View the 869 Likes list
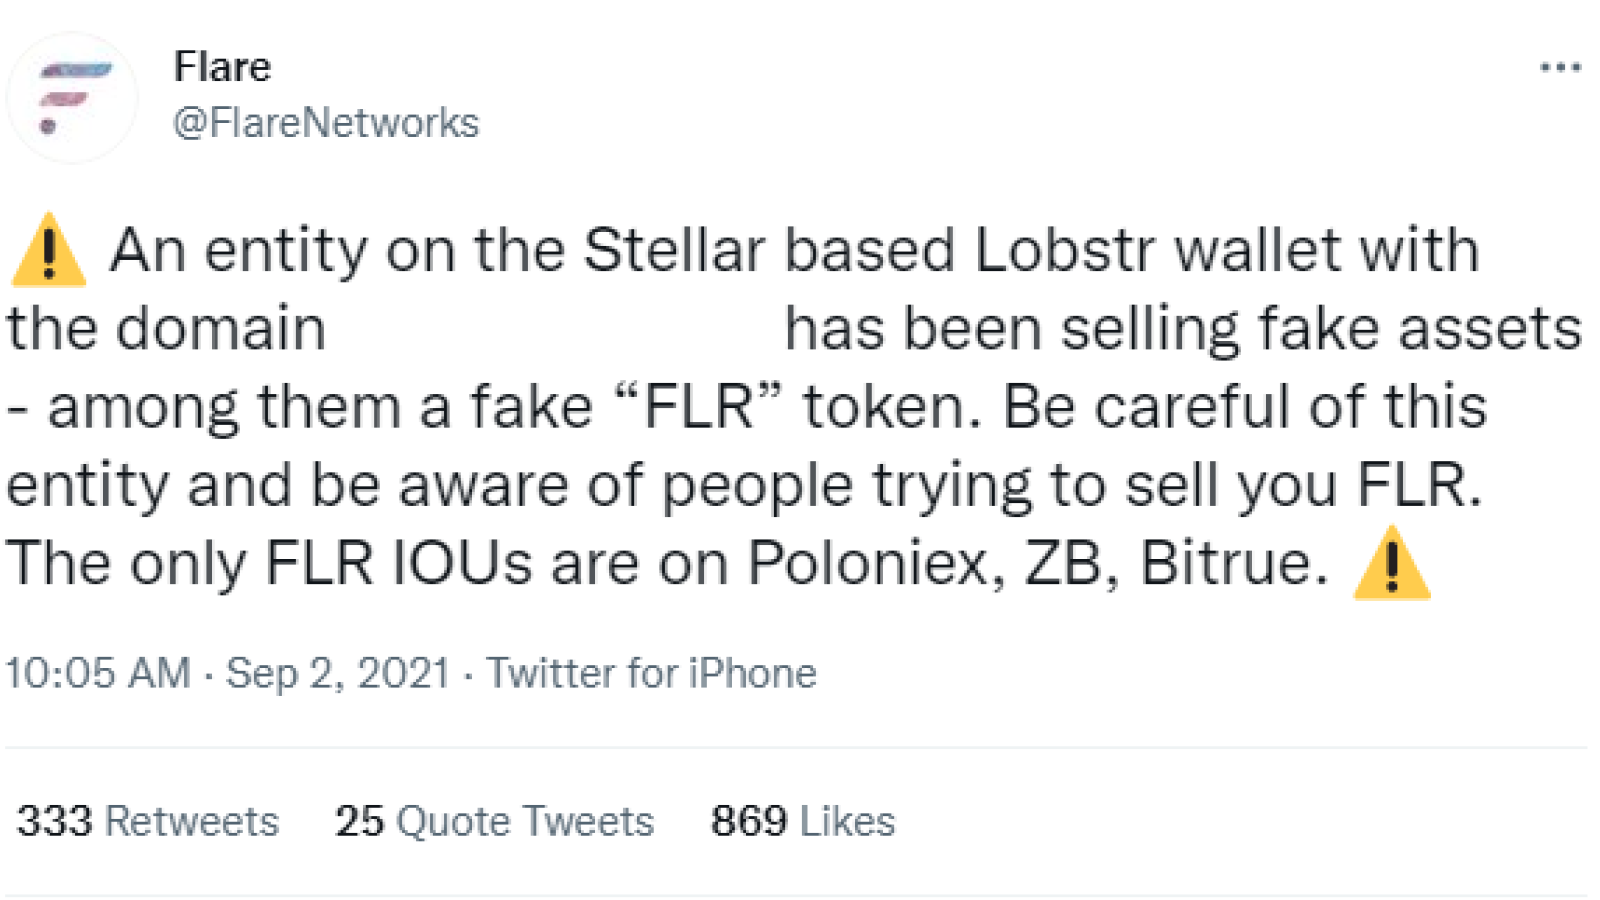Screen dimensions: 1600x900 click(803, 821)
